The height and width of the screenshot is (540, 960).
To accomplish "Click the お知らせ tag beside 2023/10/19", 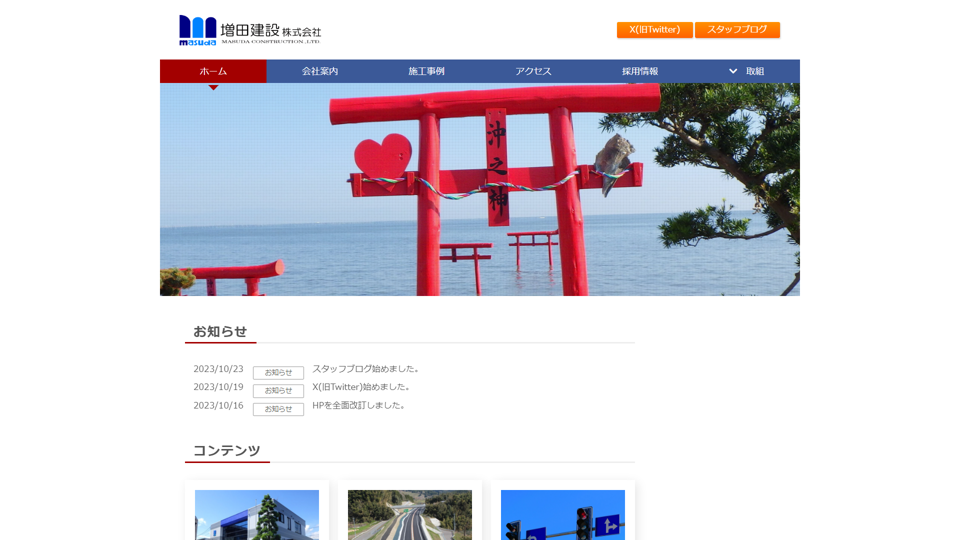I will click(278, 391).
